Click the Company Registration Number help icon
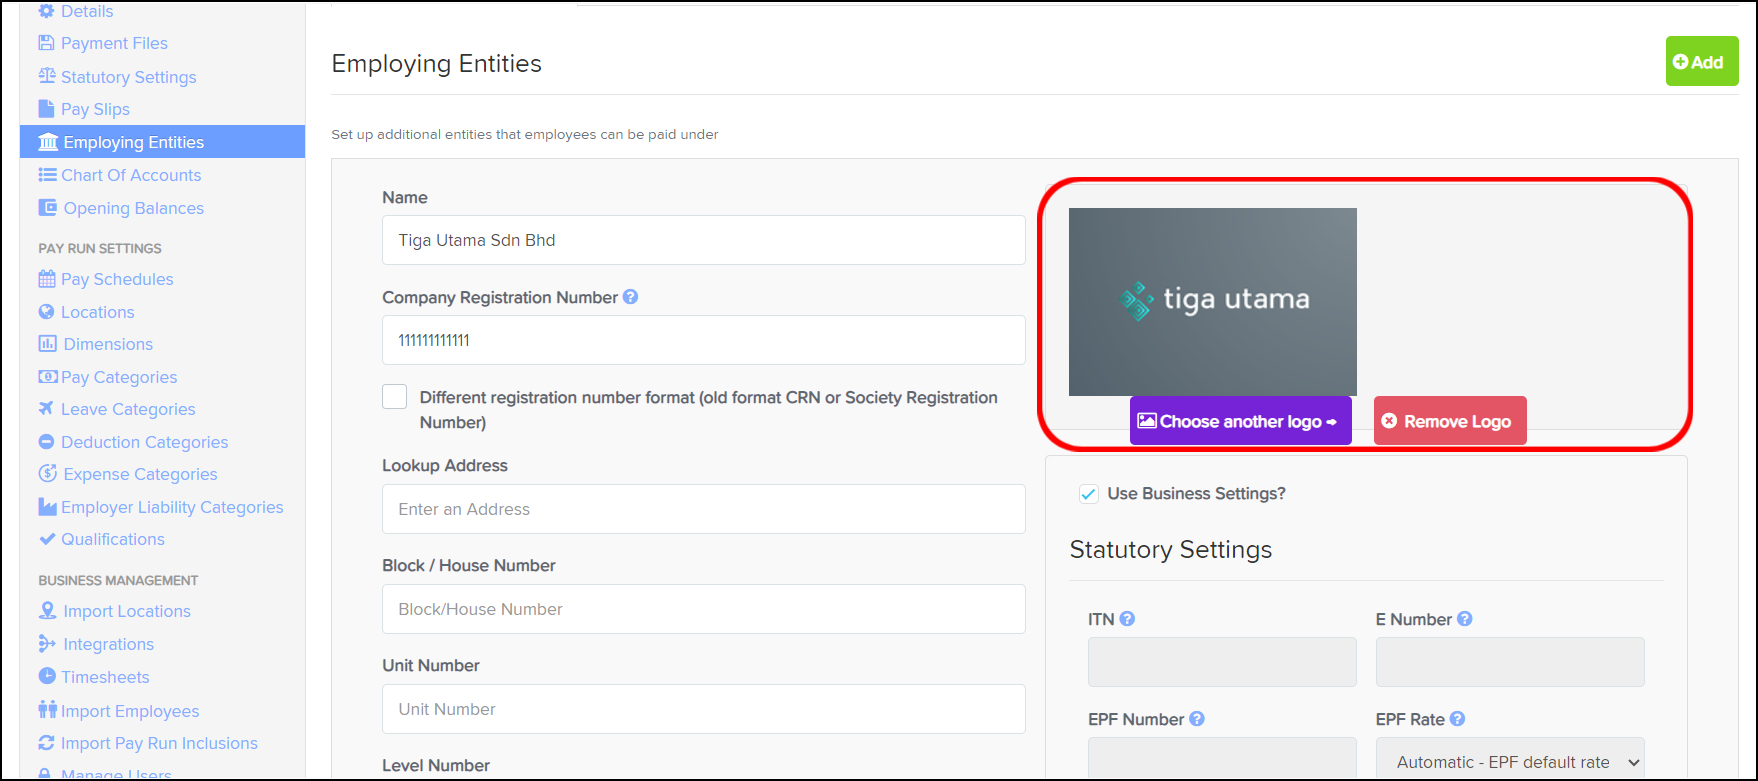Screen dimensions: 1758x781 click(631, 297)
